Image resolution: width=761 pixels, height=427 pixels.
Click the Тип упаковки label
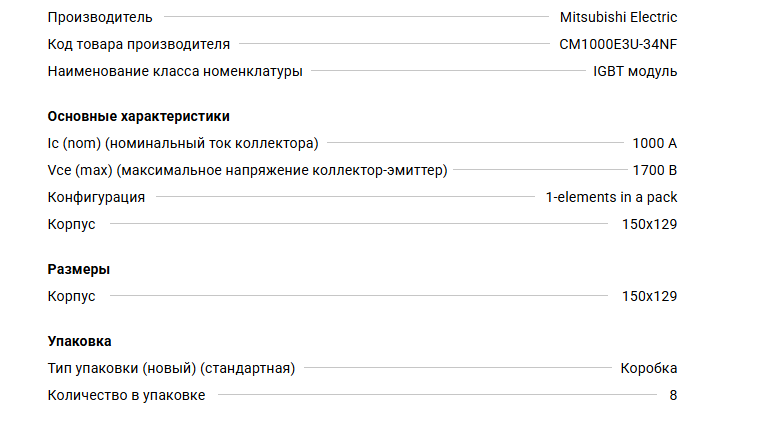(171, 368)
